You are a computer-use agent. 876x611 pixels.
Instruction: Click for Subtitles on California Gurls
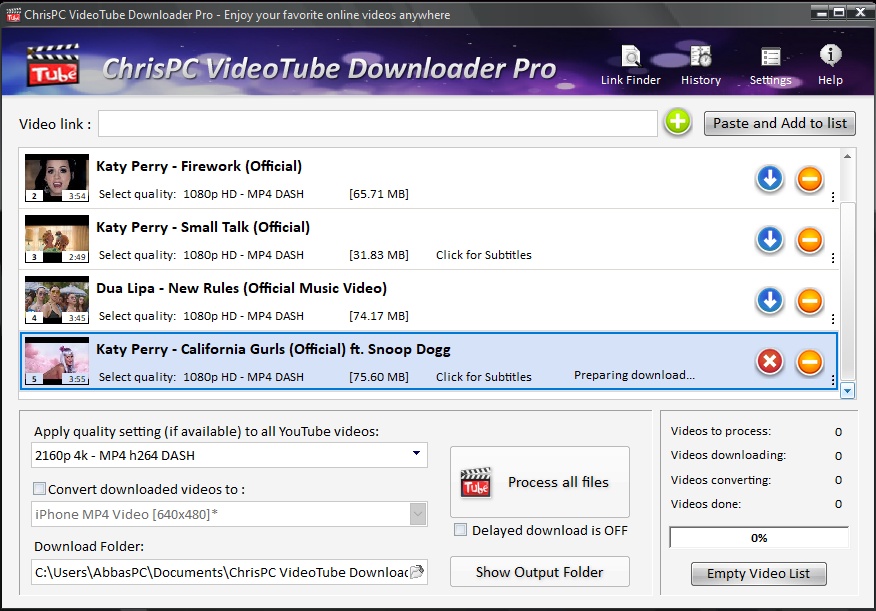tap(484, 376)
